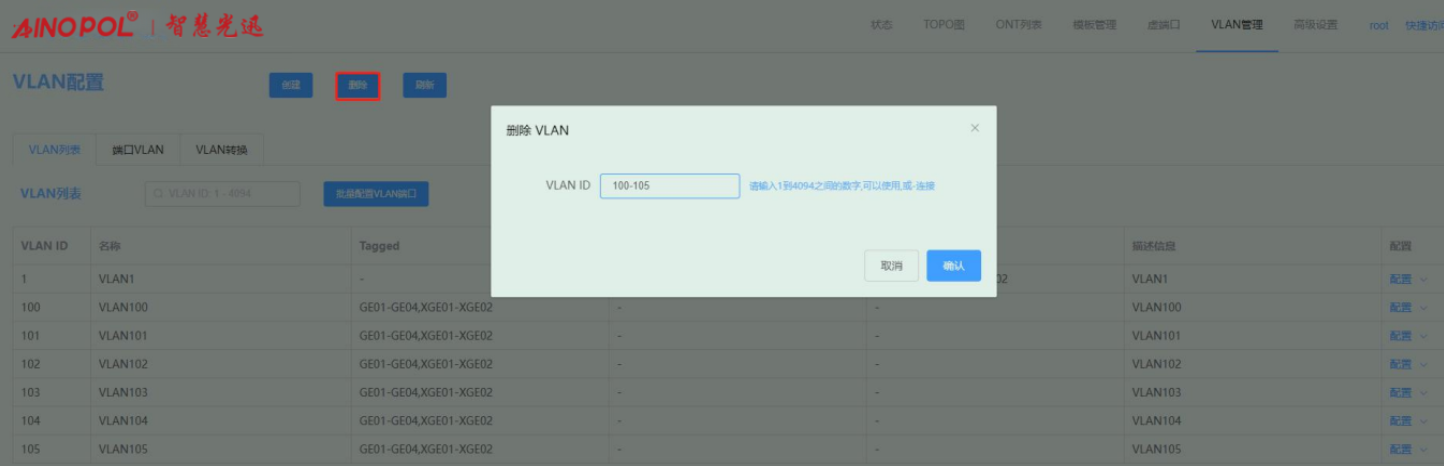Close the 删除 VLAN dialog with X

pos(975,128)
